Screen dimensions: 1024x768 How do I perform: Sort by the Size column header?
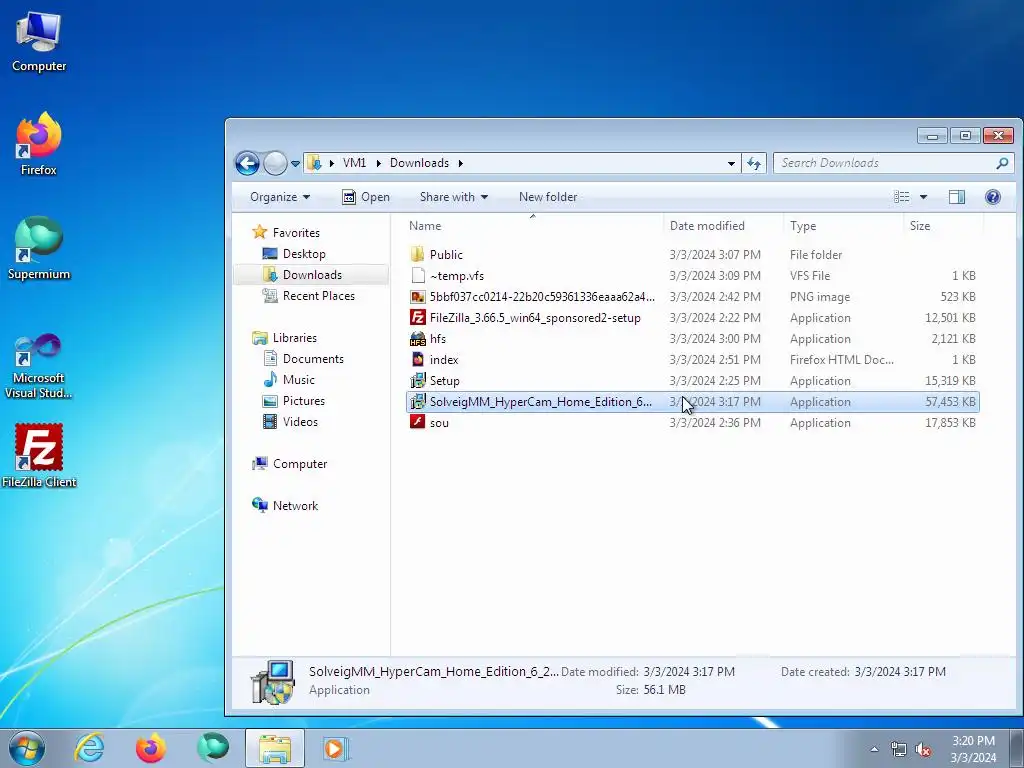point(943,226)
